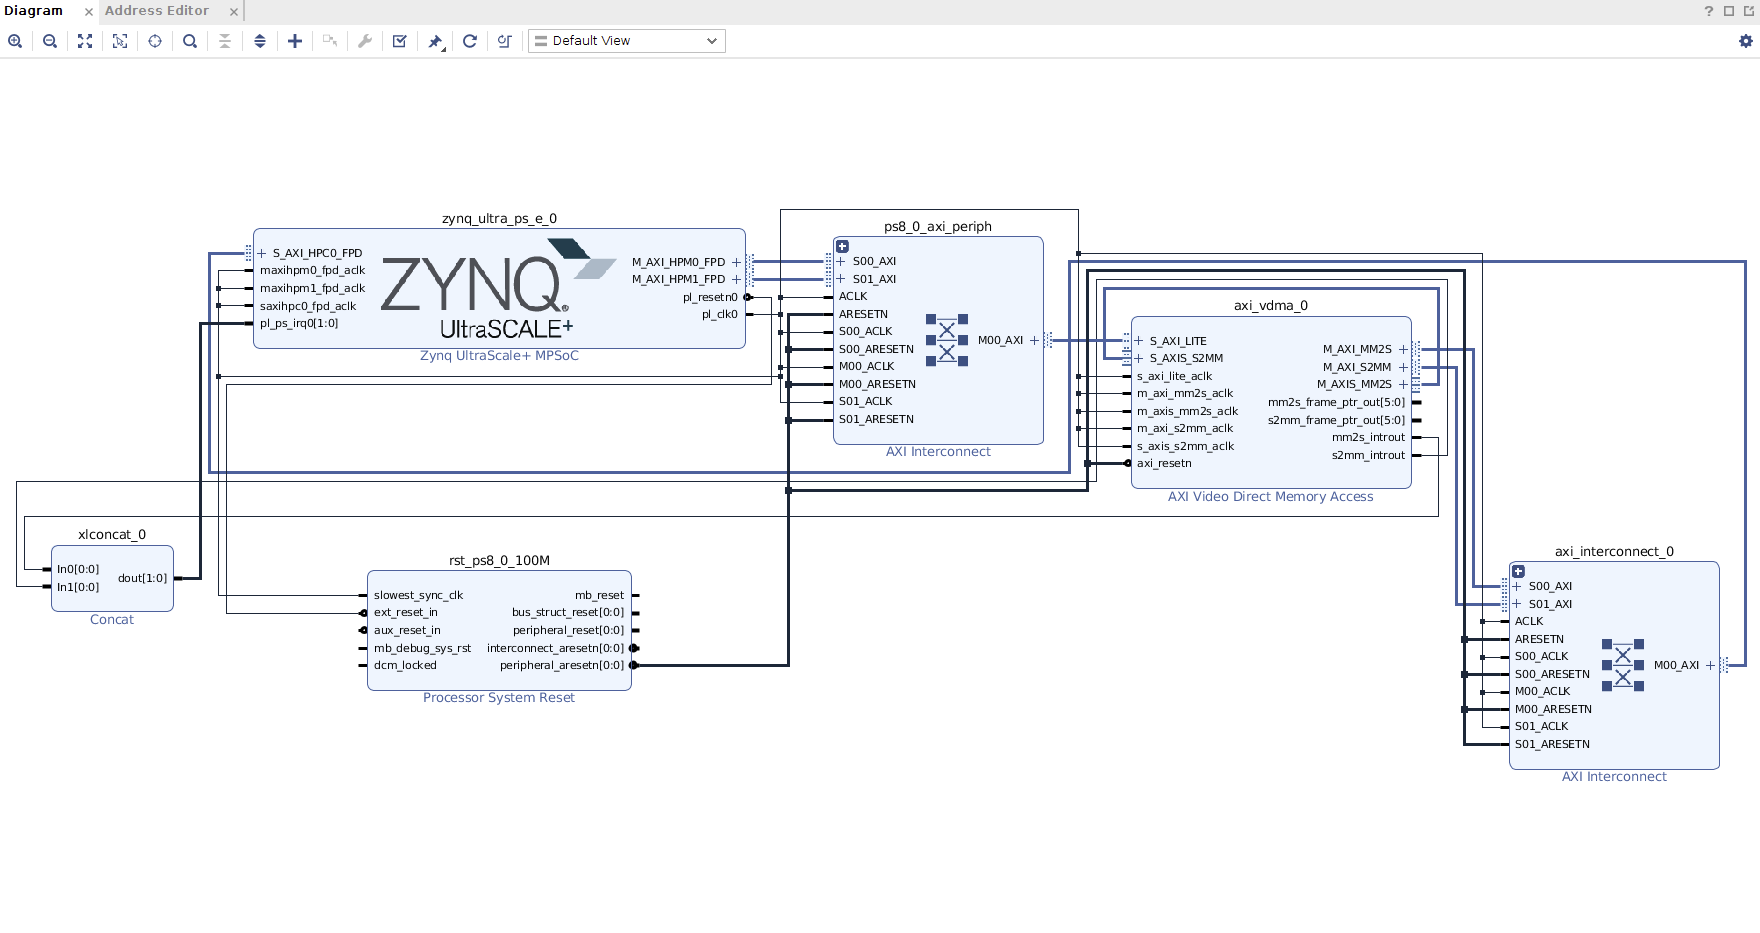1760x933 pixels.
Task: Click the Customize Block wrench icon
Action: point(365,41)
